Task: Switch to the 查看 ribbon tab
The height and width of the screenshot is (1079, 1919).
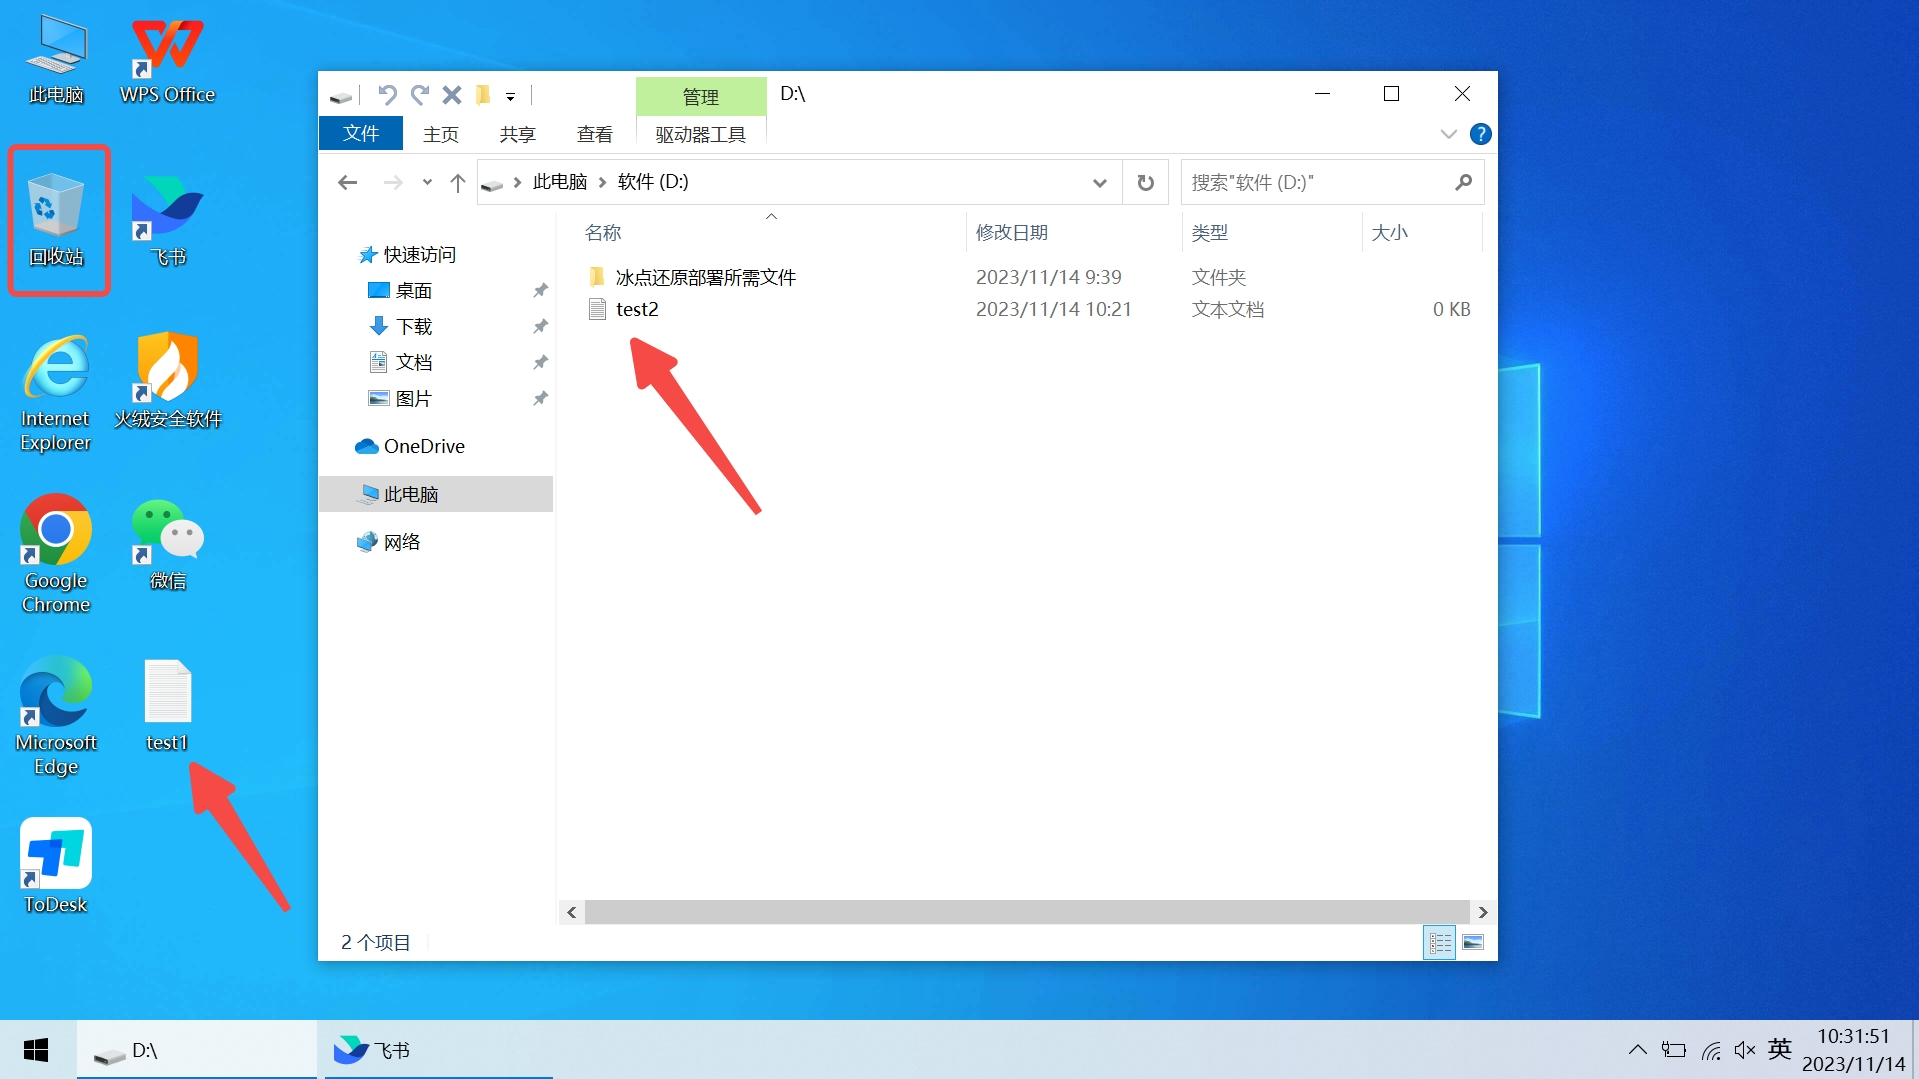Action: pyautogui.click(x=595, y=134)
